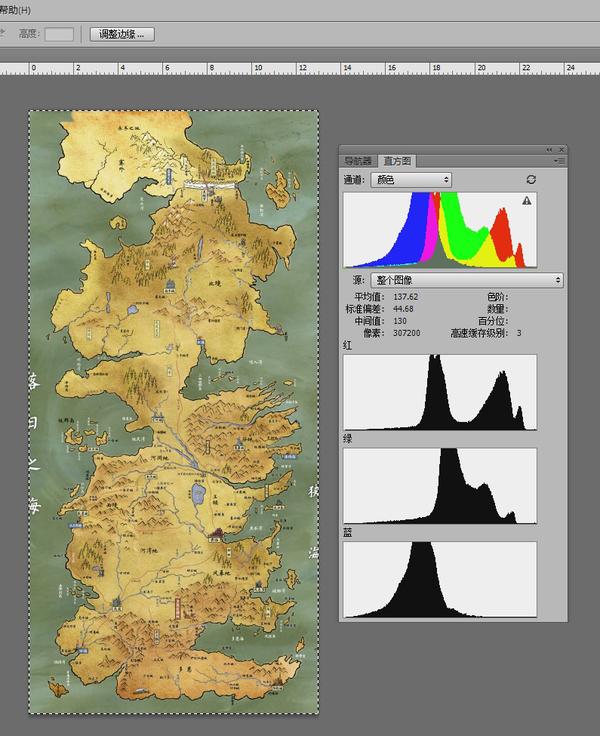Click the 蓝 channel histogram graph
Image resolution: width=600 pixels, height=736 pixels.
(440, 580)
